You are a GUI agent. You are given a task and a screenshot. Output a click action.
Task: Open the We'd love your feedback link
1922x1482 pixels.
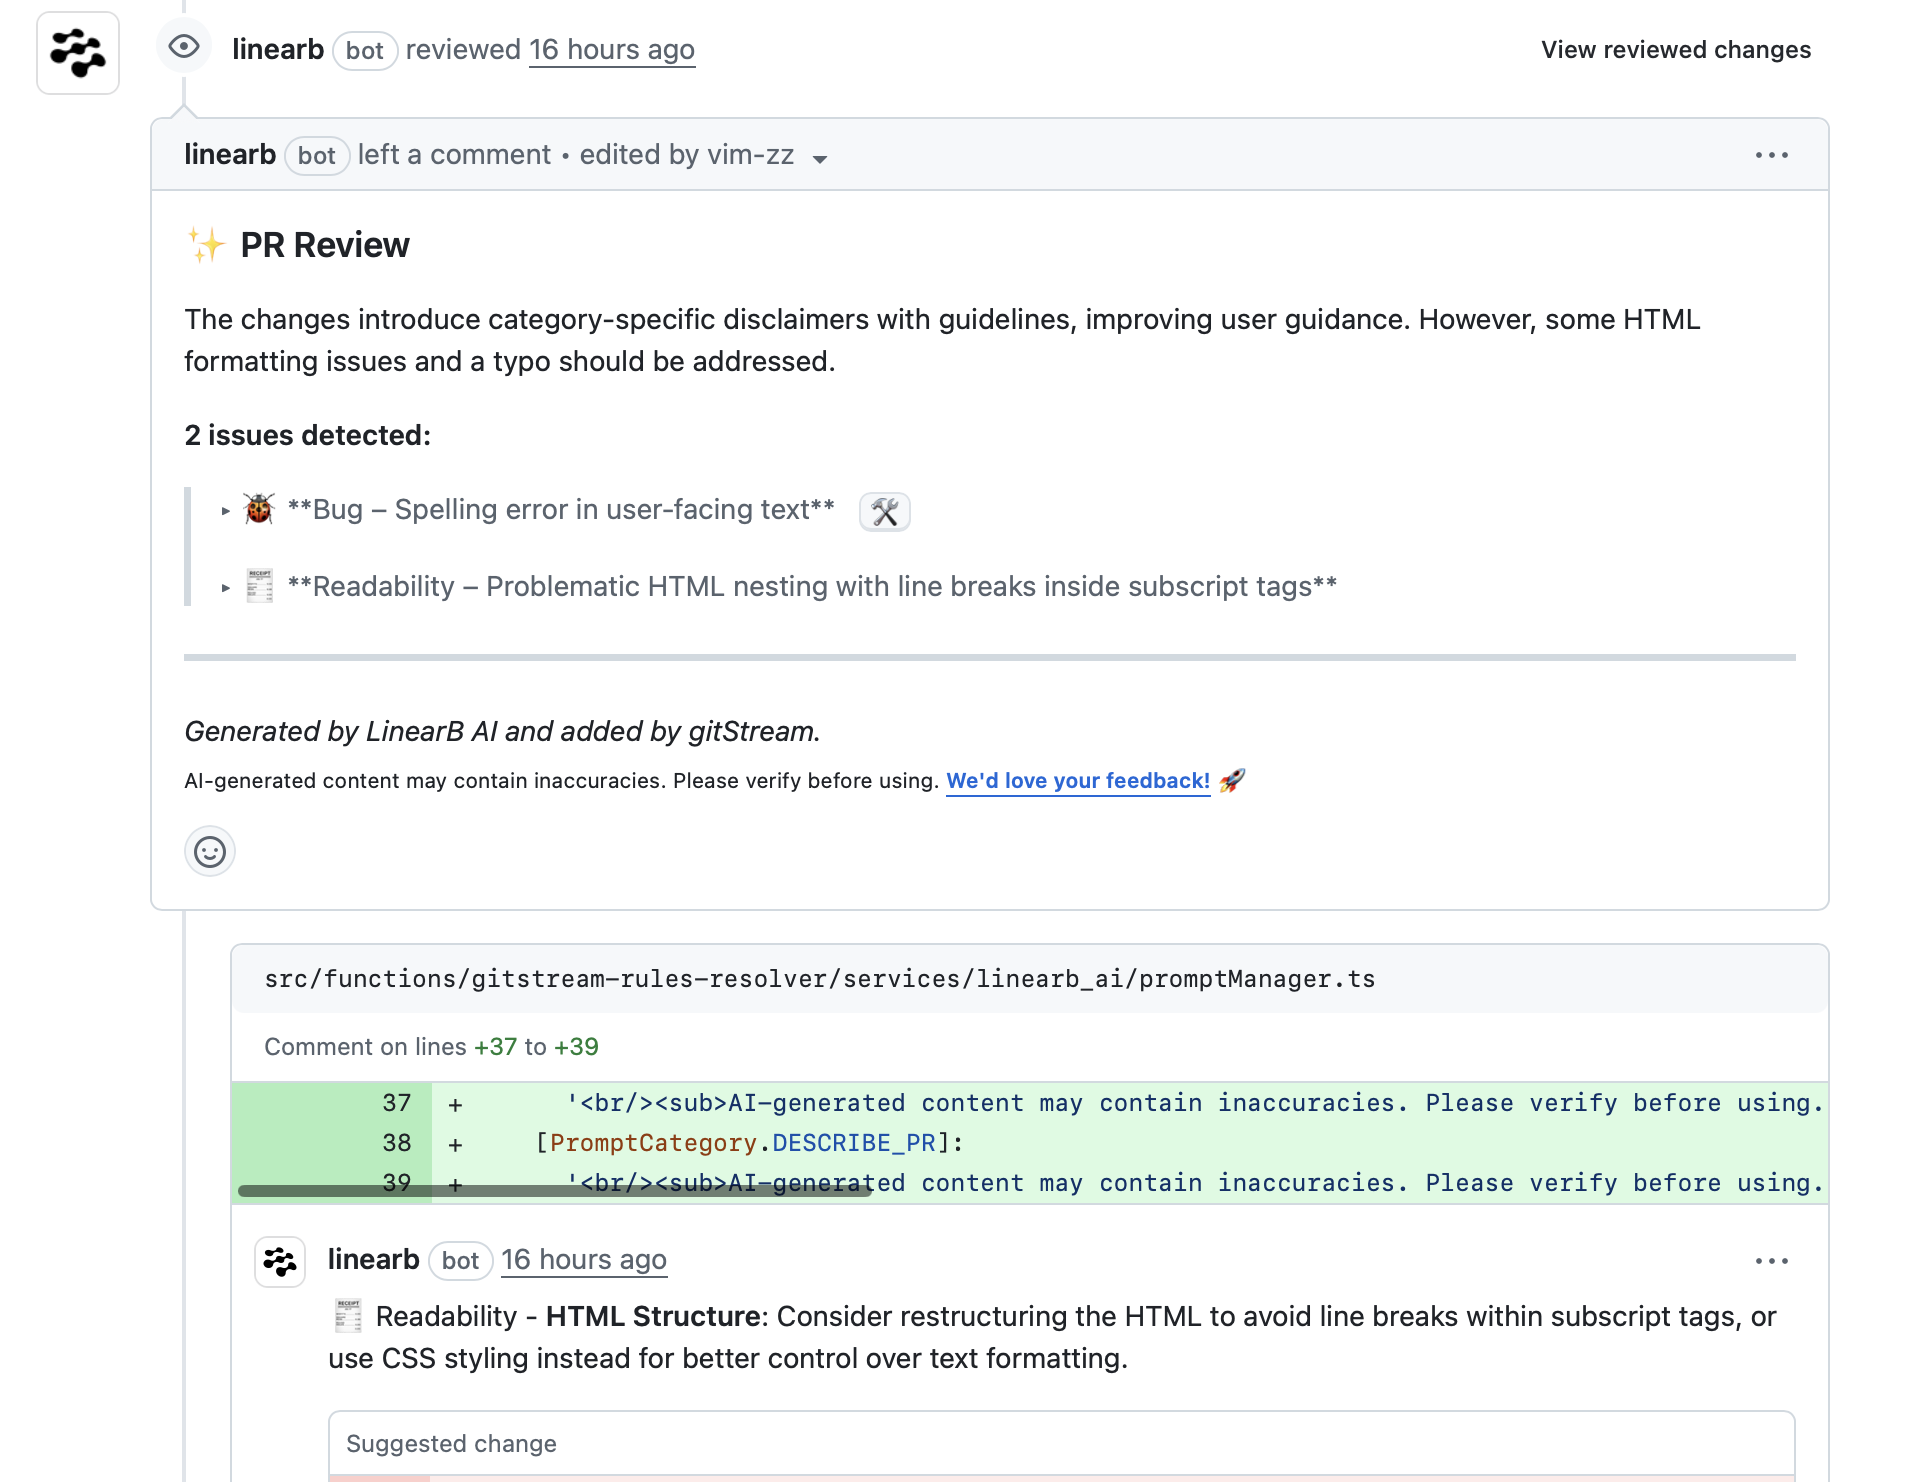(1078, 781)
